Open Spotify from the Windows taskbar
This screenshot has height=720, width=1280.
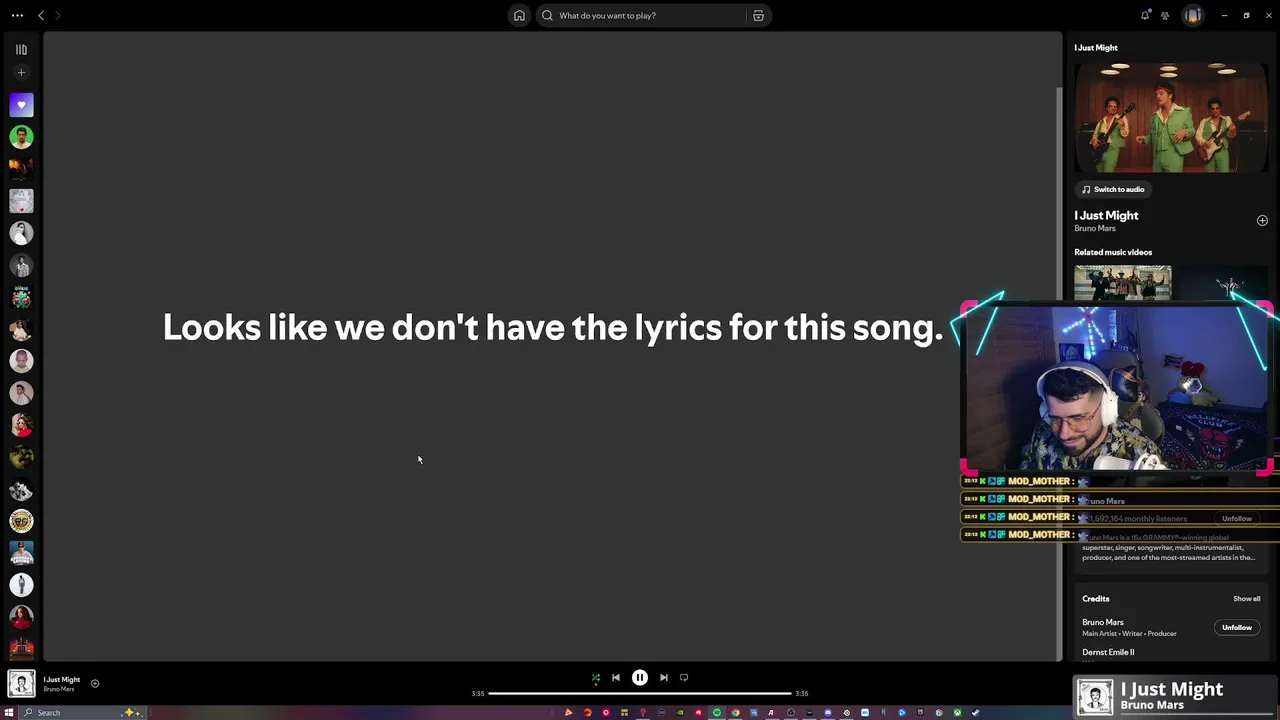(x=717, y=713)
